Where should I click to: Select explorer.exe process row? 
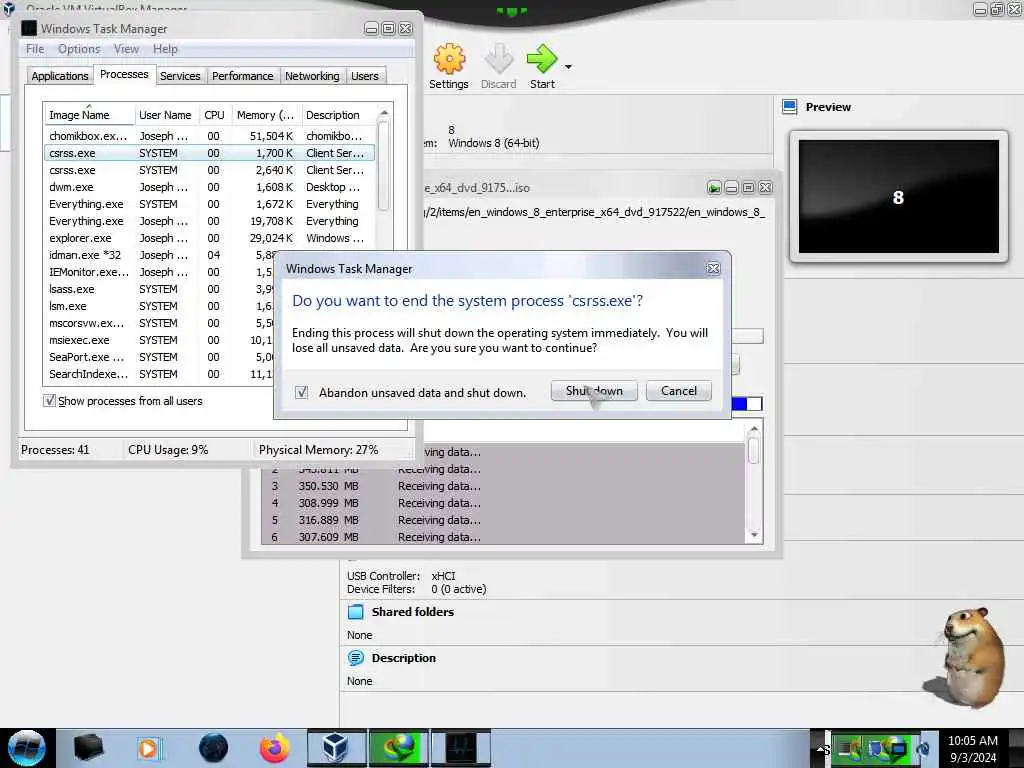209,238
